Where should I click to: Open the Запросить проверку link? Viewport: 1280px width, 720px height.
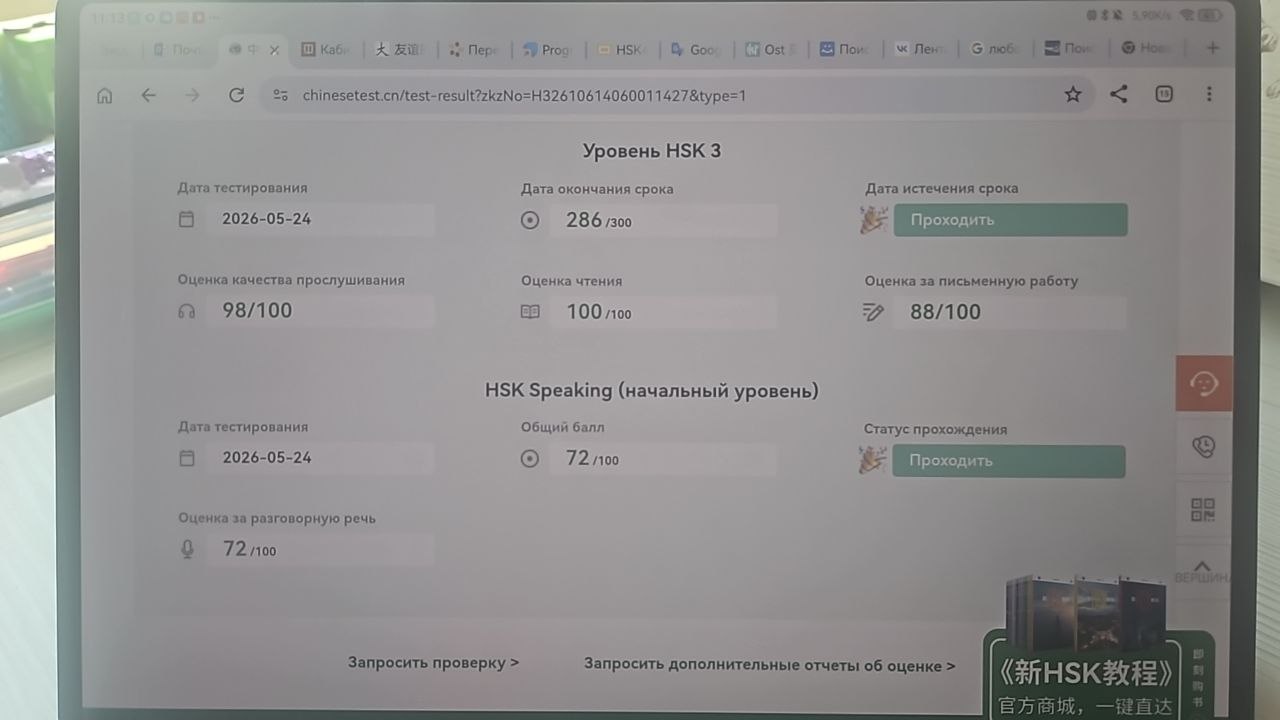(x=433, y=662)
